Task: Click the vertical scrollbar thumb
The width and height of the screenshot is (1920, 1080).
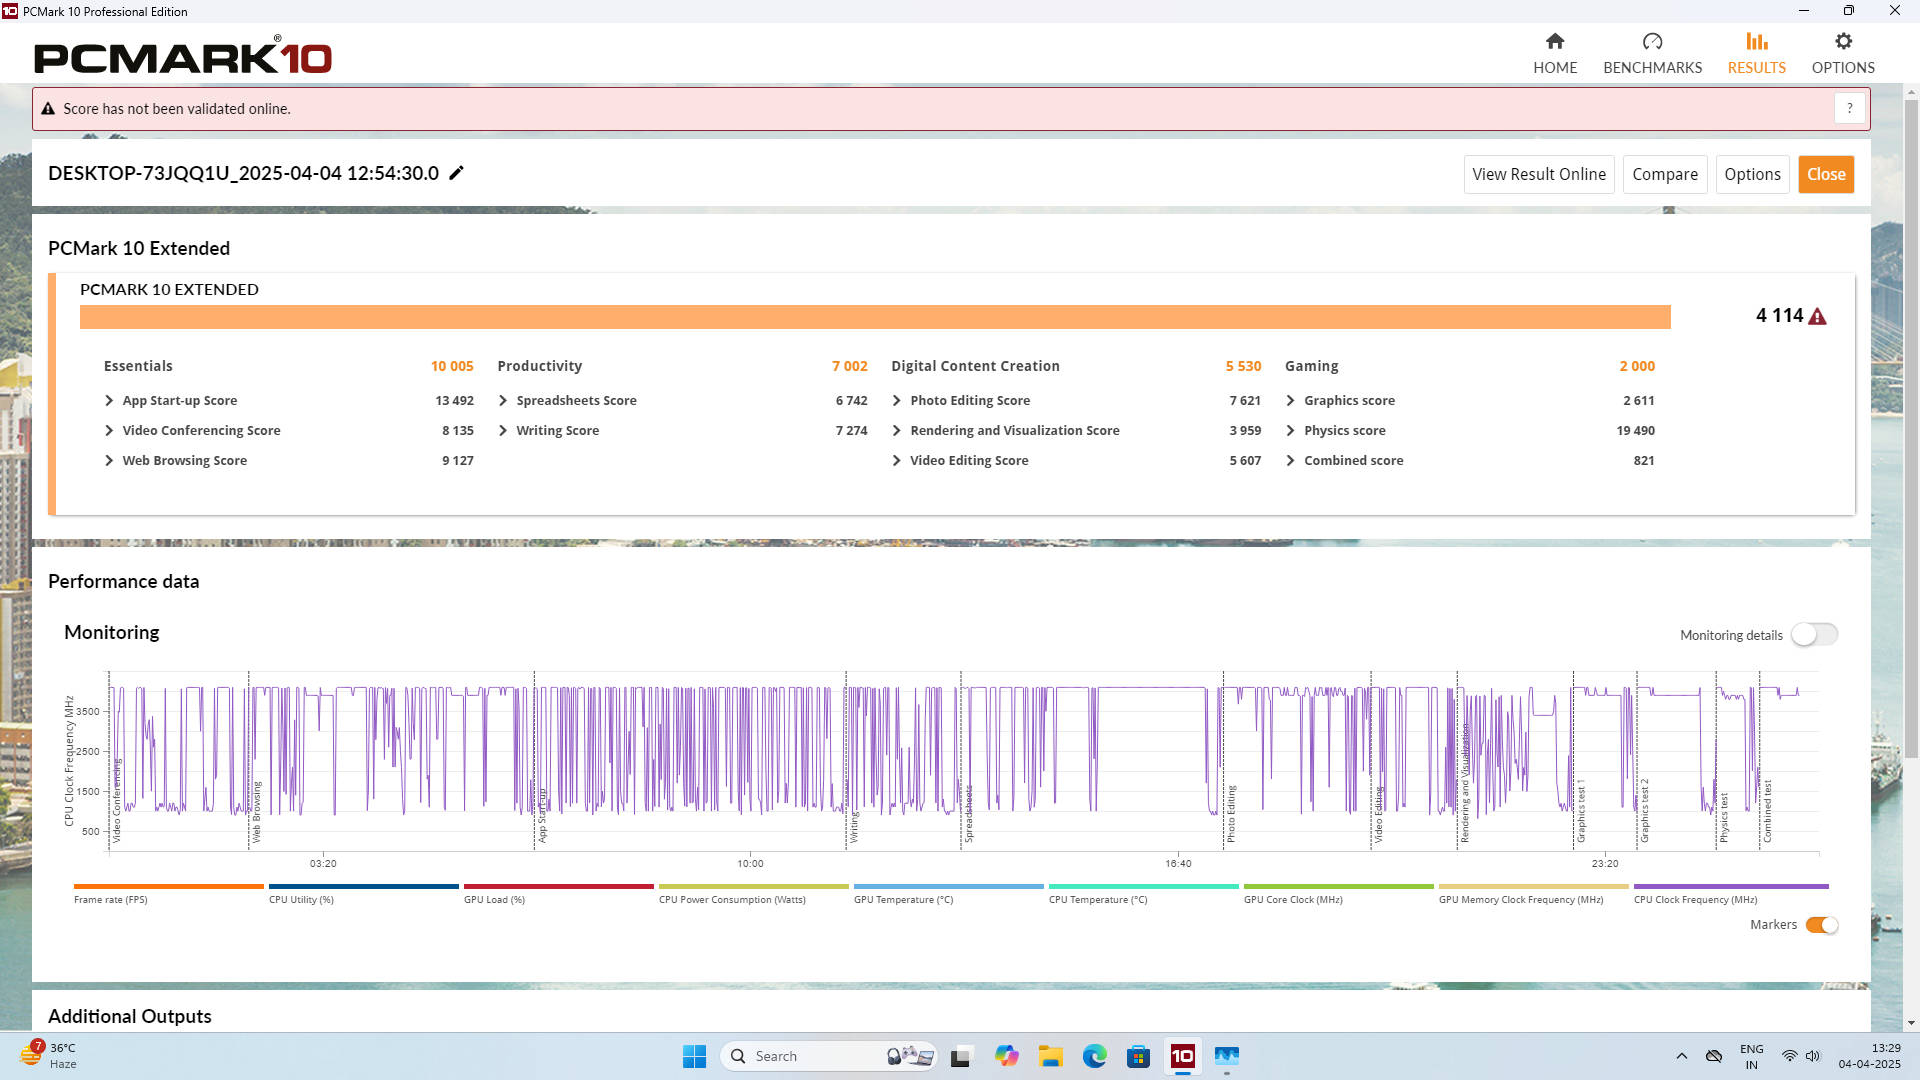Action: tap(1911, 428)
